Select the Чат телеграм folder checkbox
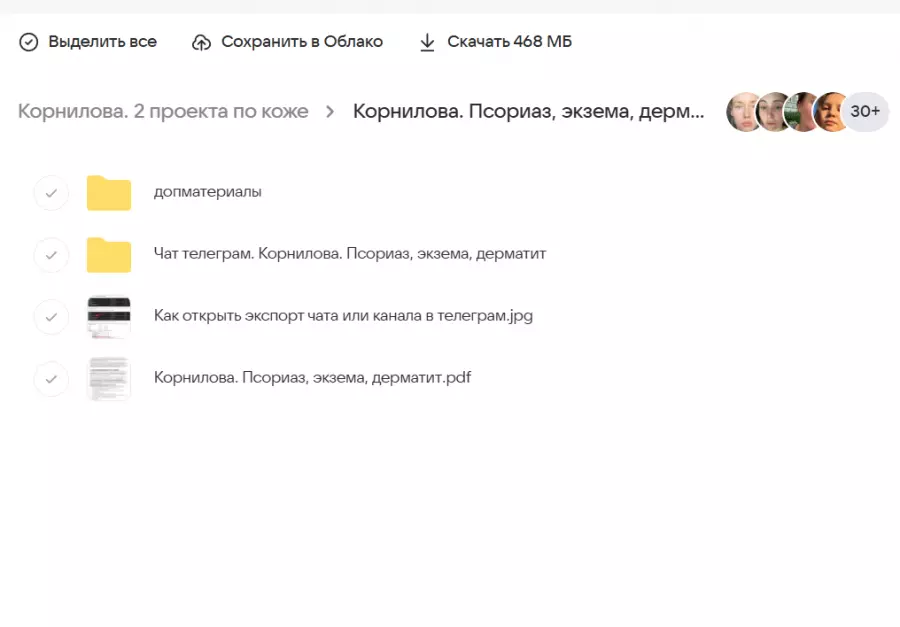 click(51, 255)
